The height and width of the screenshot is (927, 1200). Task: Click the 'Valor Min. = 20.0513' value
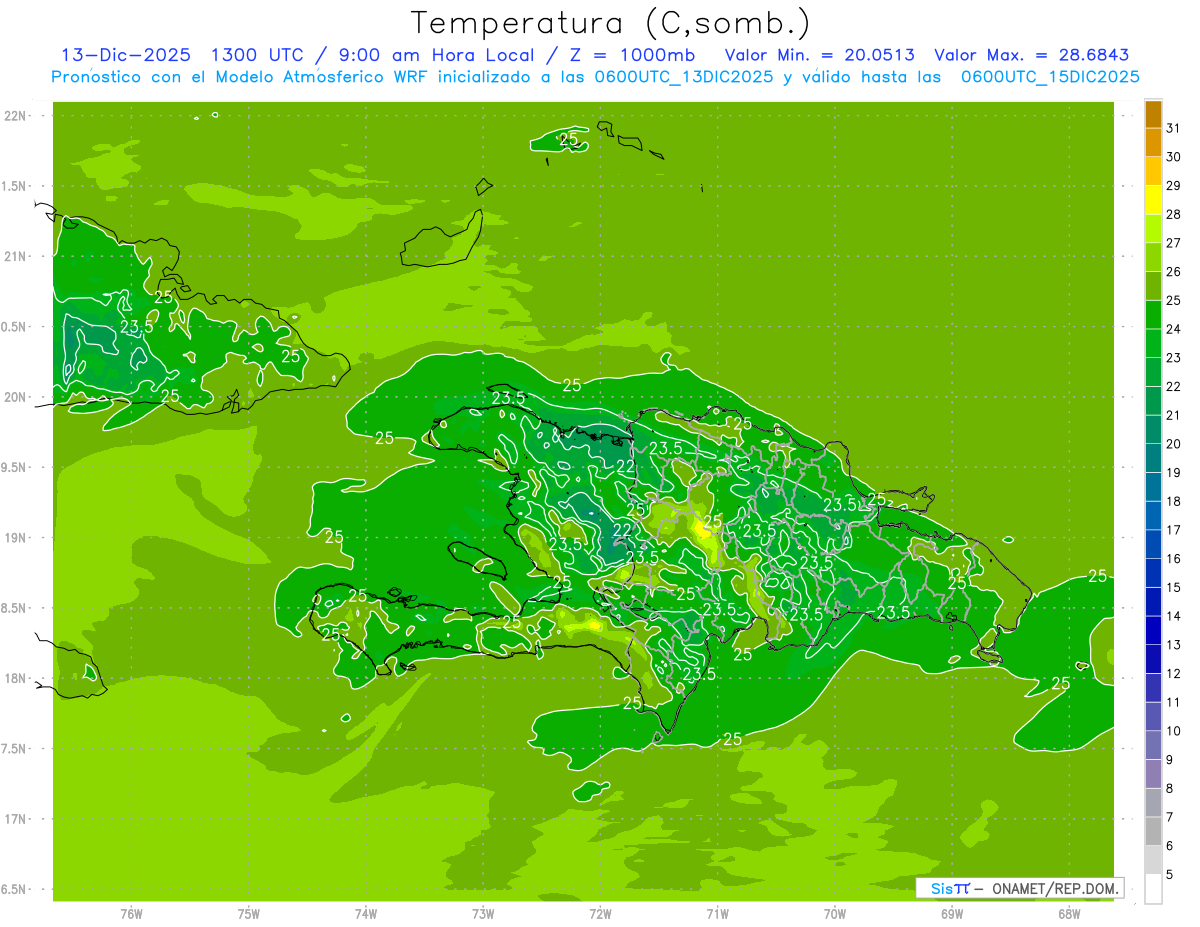pos(819,56)
